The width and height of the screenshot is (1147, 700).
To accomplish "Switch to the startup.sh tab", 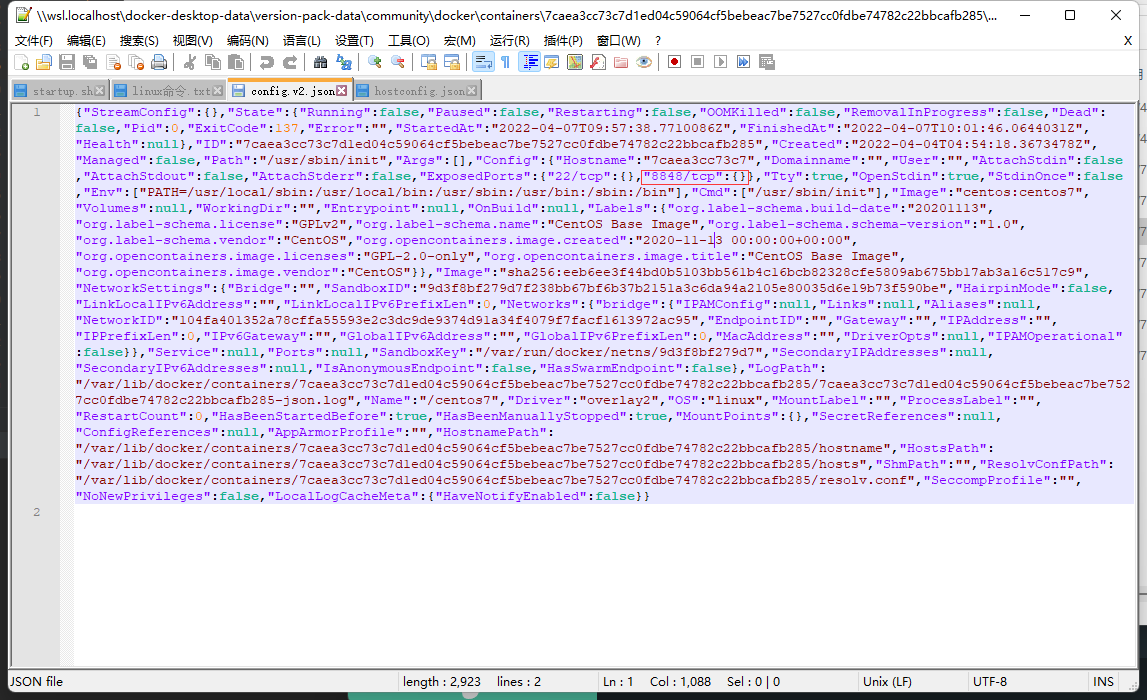I will tap(61, 91).
